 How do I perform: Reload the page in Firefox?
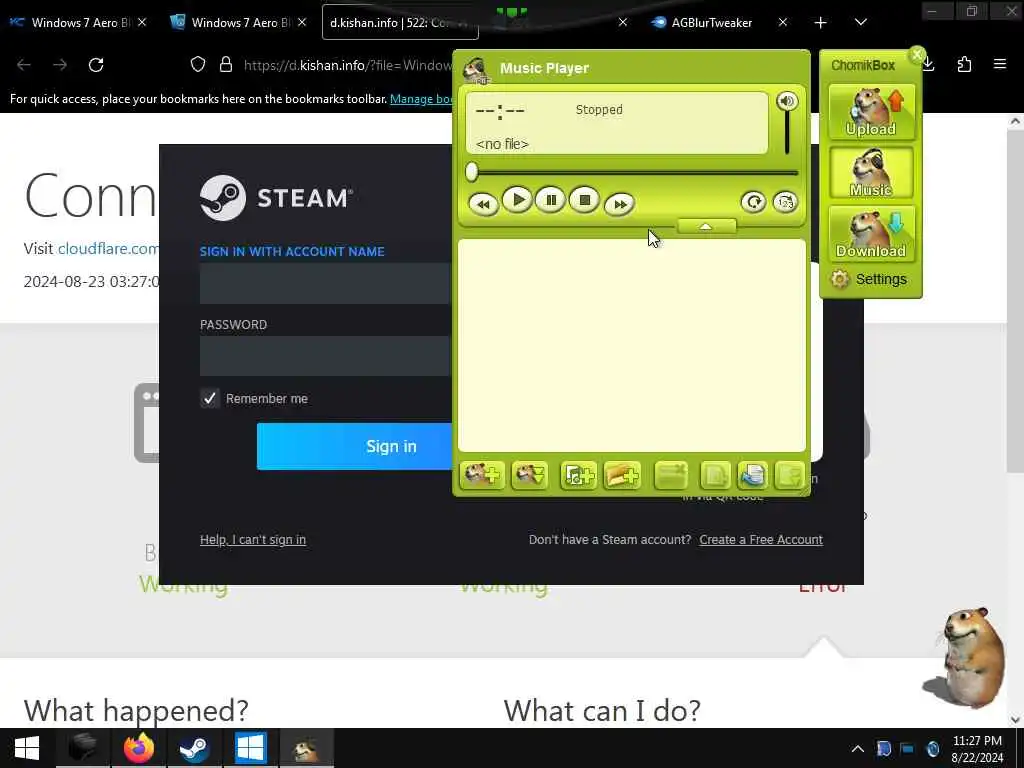pyautogui.click(x=96, y=65)
